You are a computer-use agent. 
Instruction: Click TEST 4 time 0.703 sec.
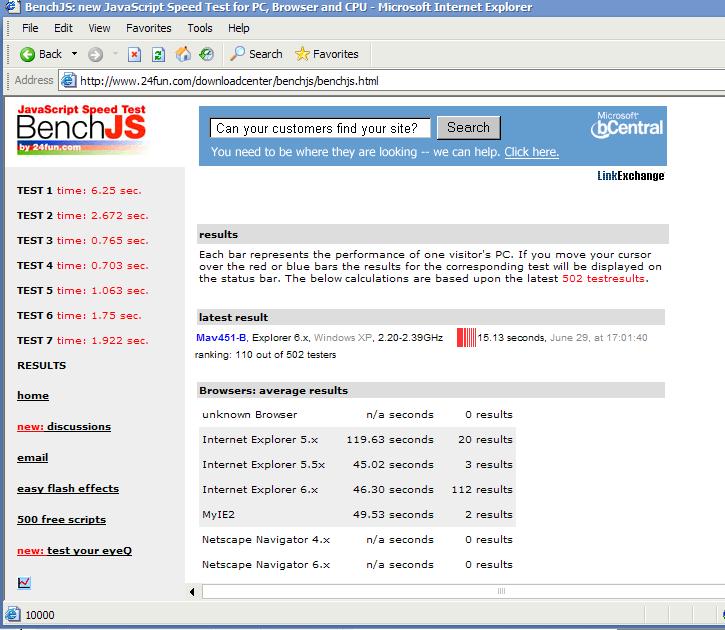(83, 265)
